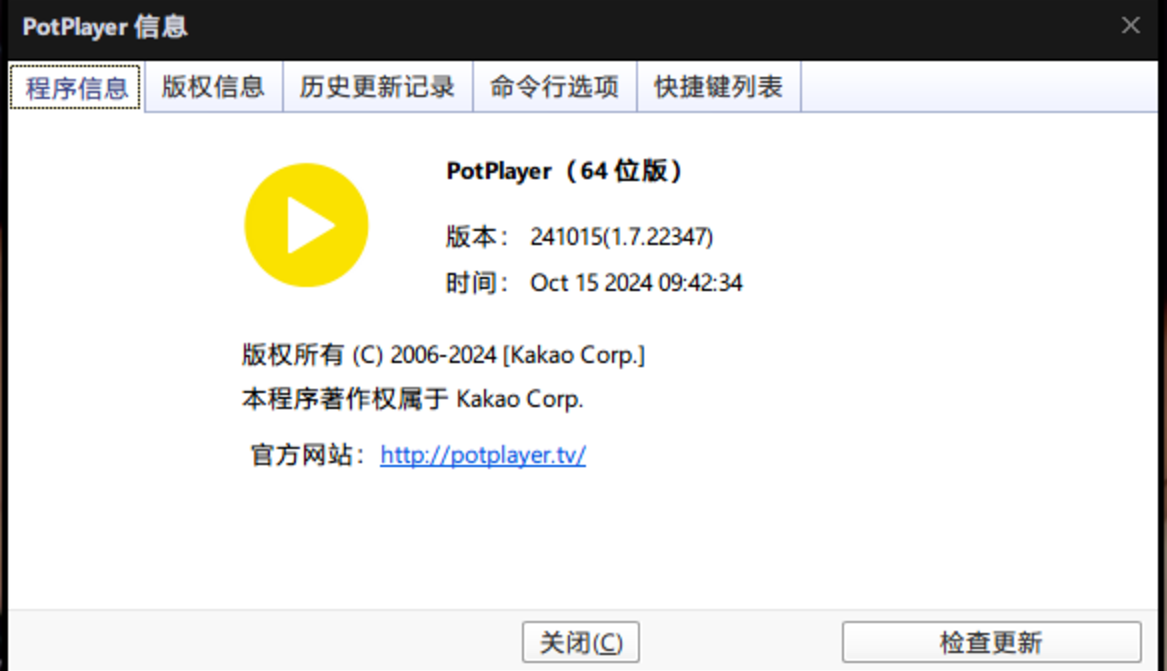This screenshot has height=671, width=1167.
Task: Click the yellow PotPlayer play logo
Action: coord(306,225)
